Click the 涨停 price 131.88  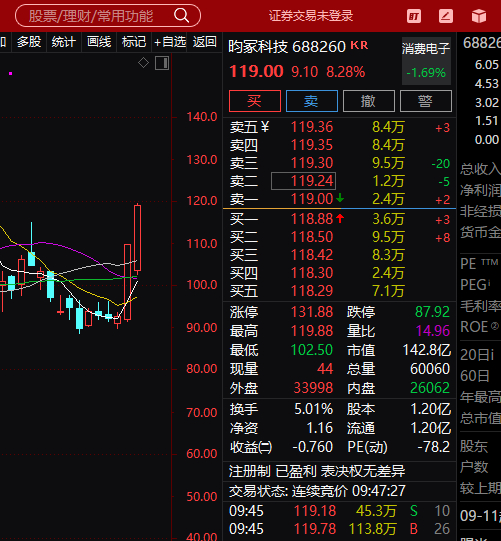coord(312,312)
